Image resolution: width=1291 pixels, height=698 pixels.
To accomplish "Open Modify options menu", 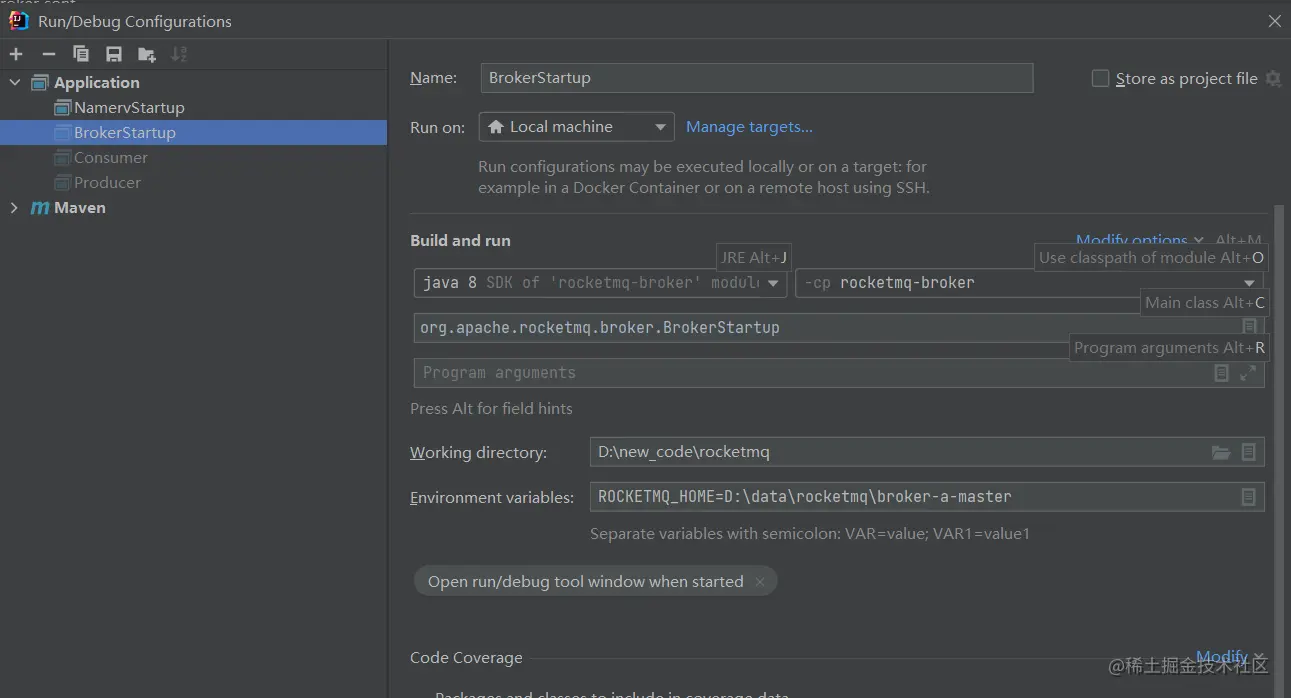I will point(1141,240).
